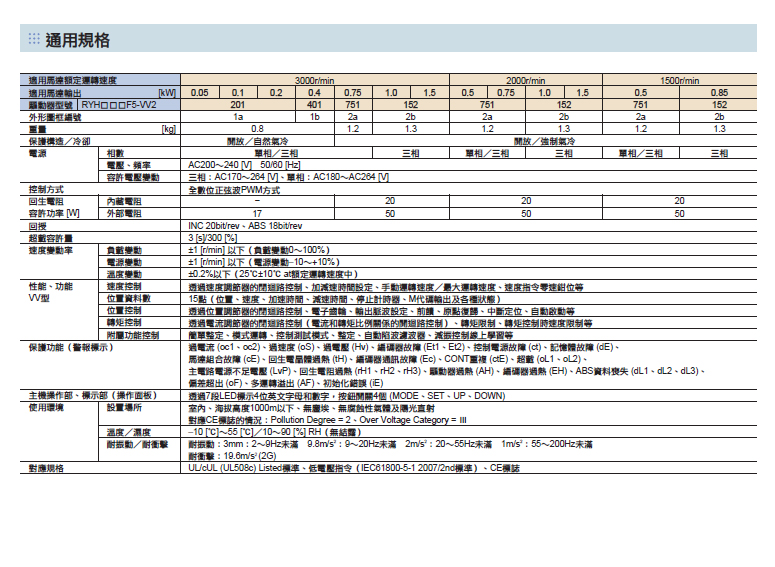This screenshot has width=775, height=567.
Task: Click the 0.8 weight value cell
Action: click(x=257, y=129)
